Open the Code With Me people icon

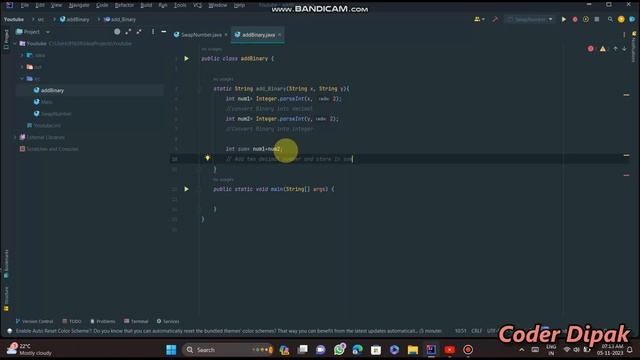479,19
